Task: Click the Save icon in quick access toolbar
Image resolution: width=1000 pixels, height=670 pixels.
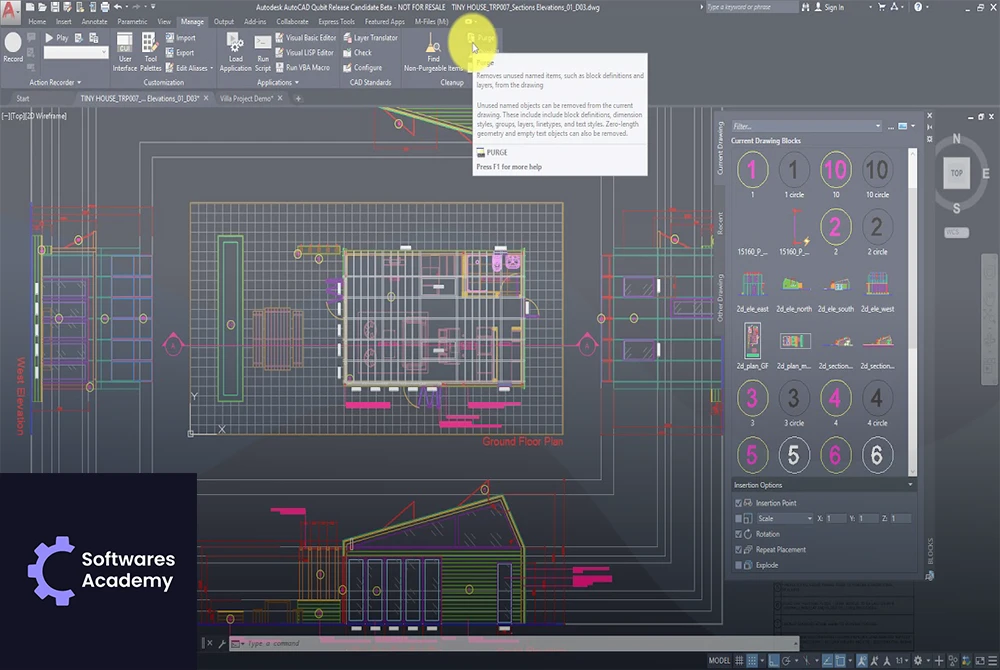Action: (55, 7)
